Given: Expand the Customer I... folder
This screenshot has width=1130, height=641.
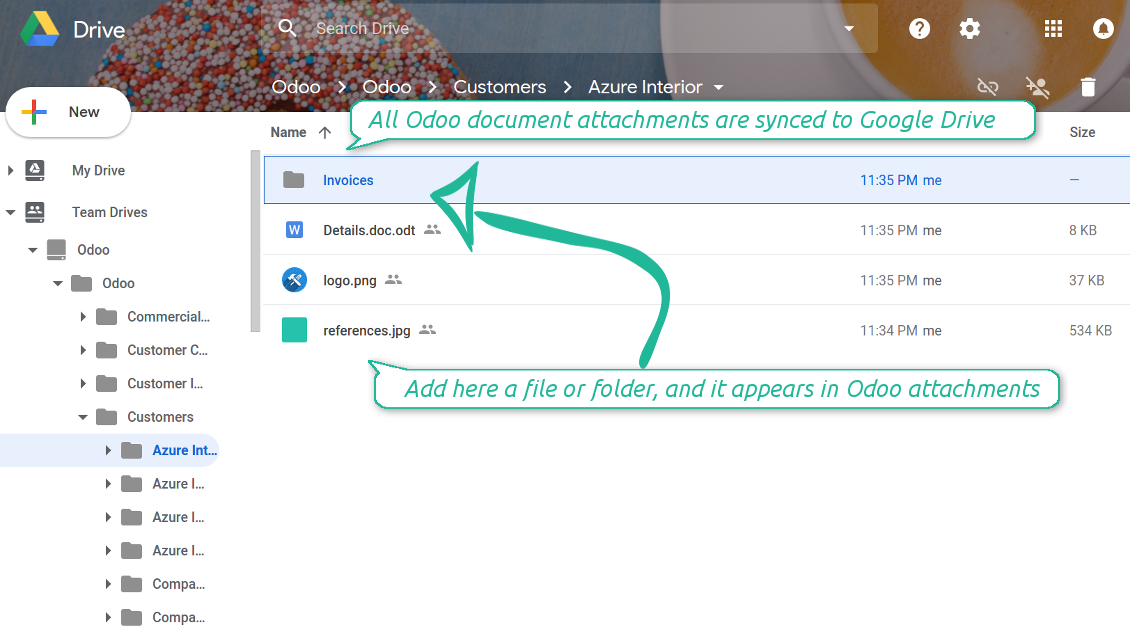Looking at the screenshot, I should [83, 384].
